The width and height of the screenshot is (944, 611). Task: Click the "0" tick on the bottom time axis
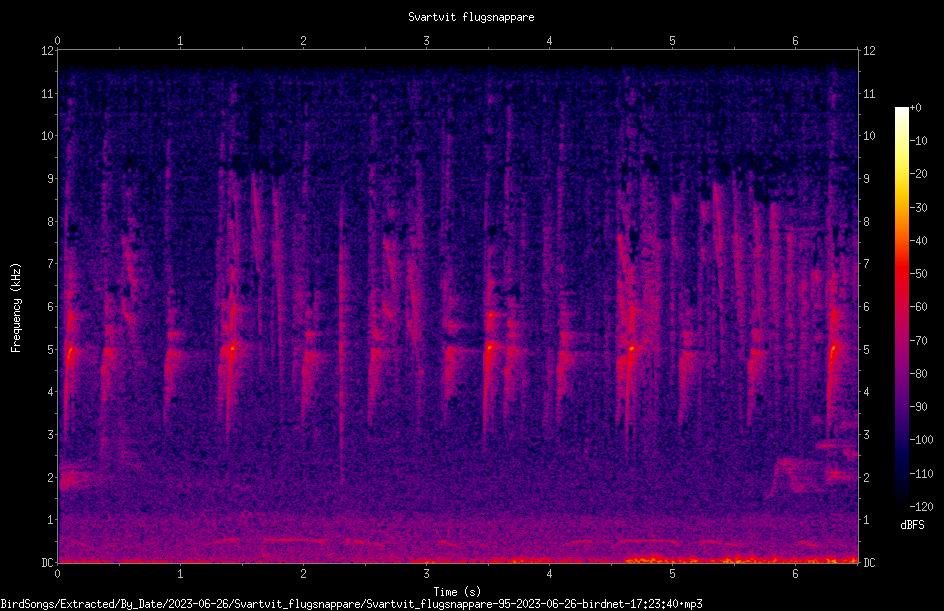tap(57, 574)
